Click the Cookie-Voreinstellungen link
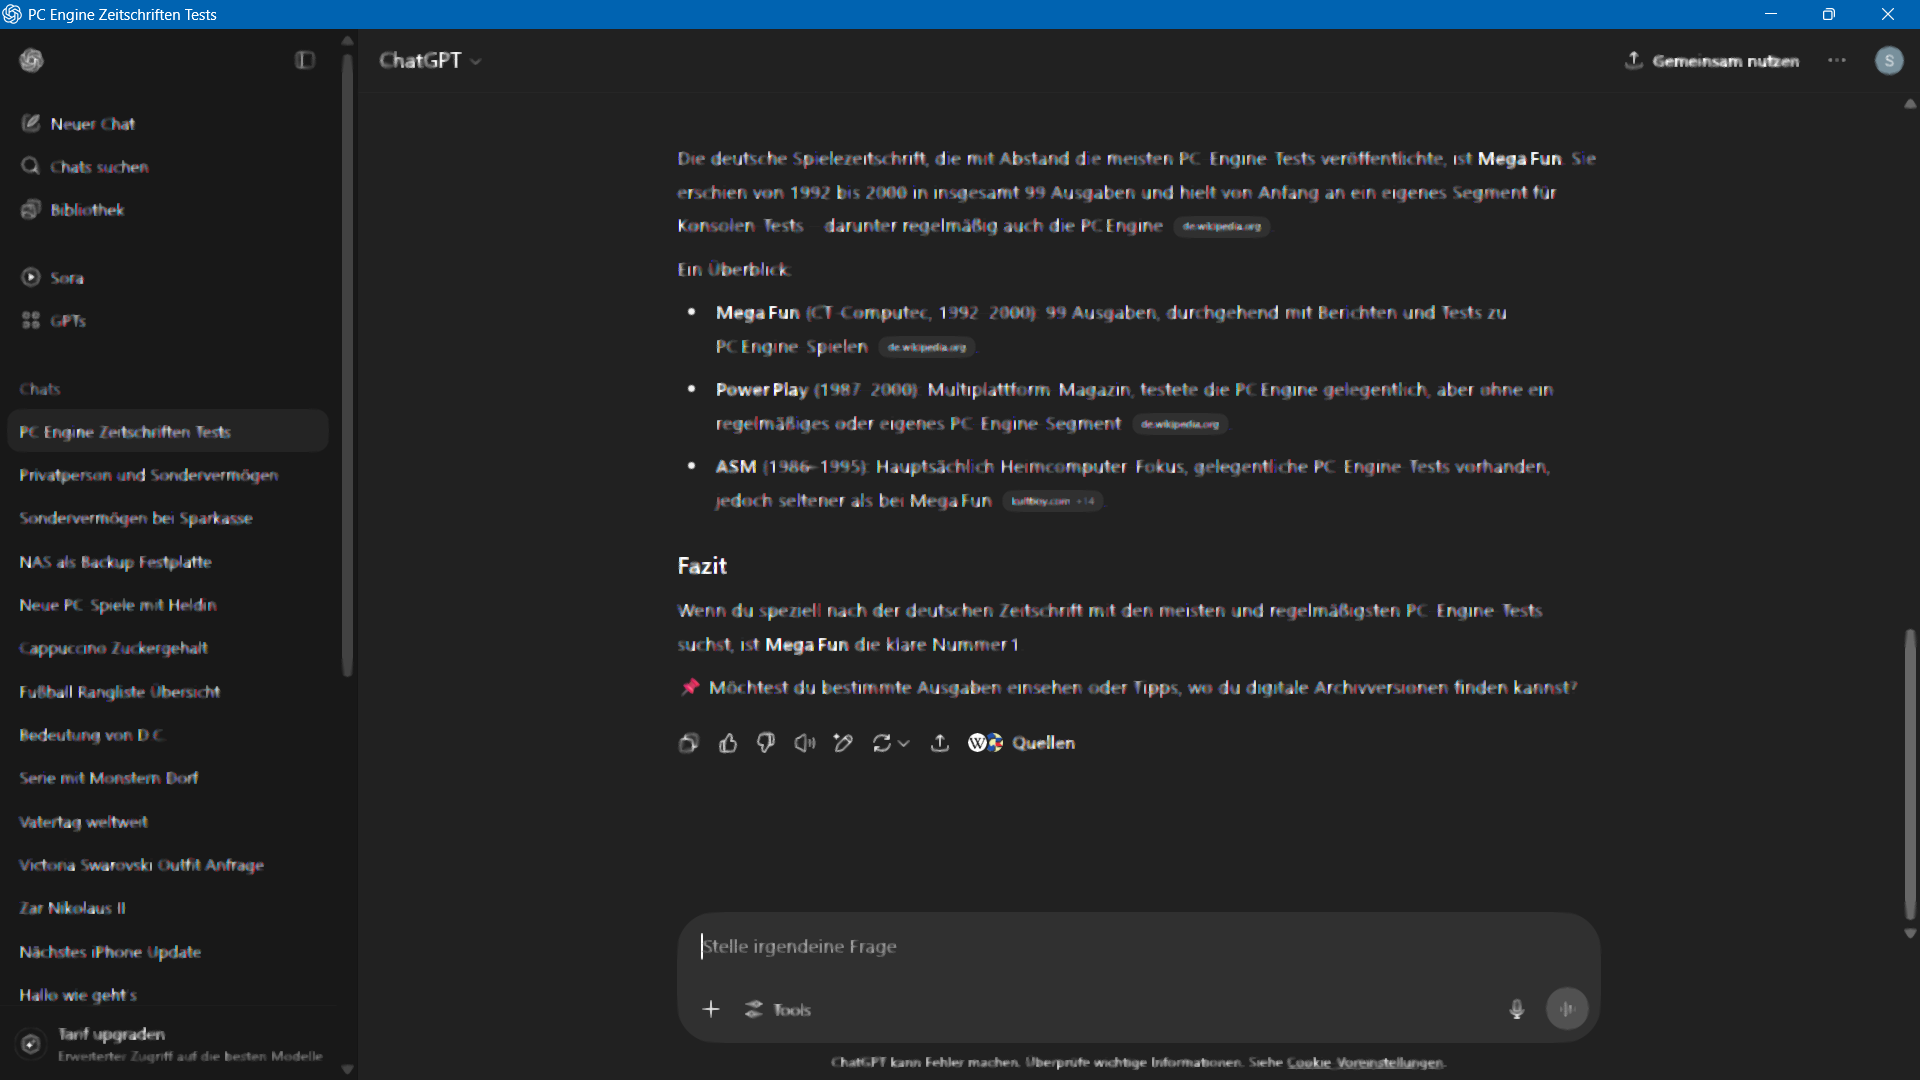Viewport: 1920px width, 1080px height. (1364, 1062)
